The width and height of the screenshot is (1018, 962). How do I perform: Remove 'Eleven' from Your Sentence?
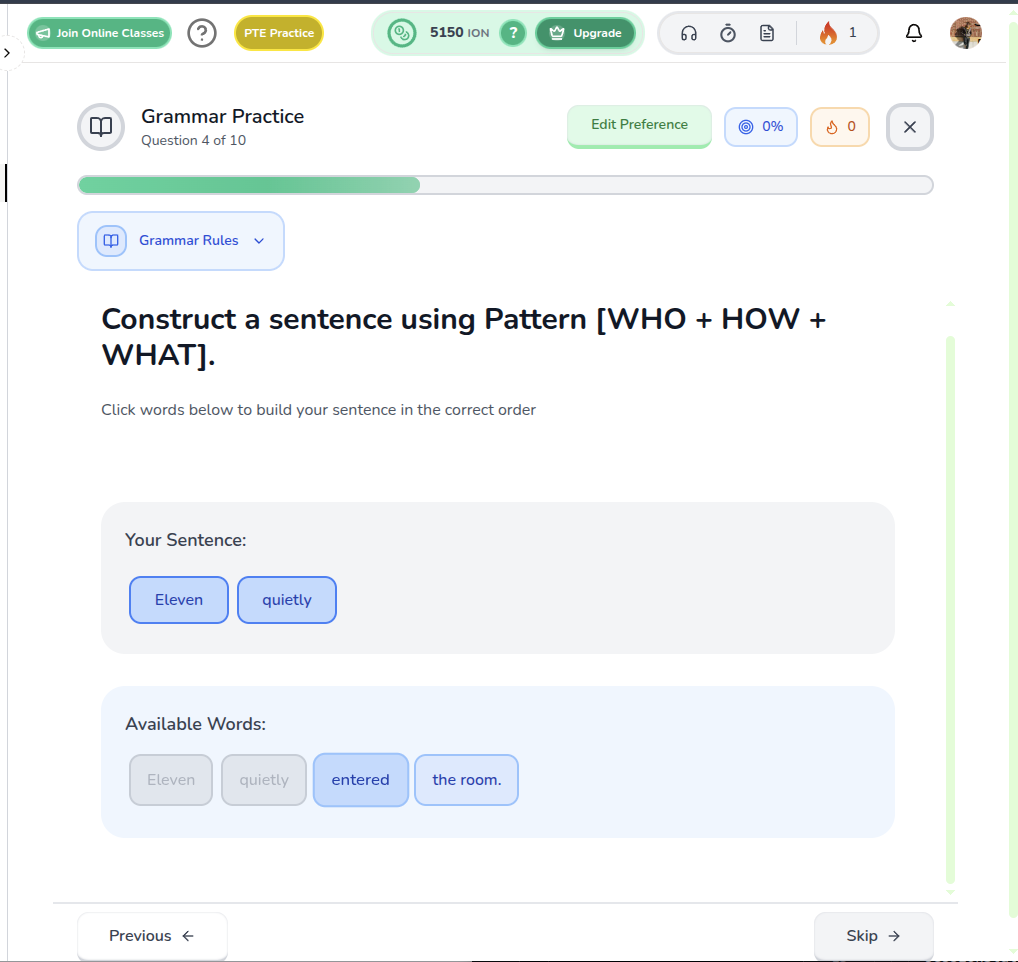(179, 600)
